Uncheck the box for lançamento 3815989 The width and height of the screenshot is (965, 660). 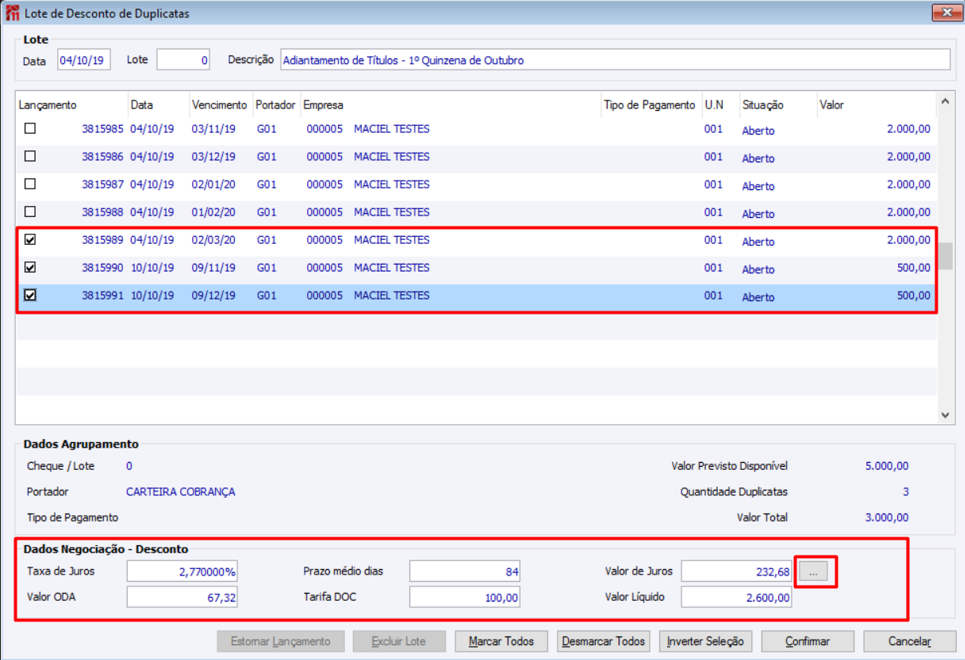point(30,240)
